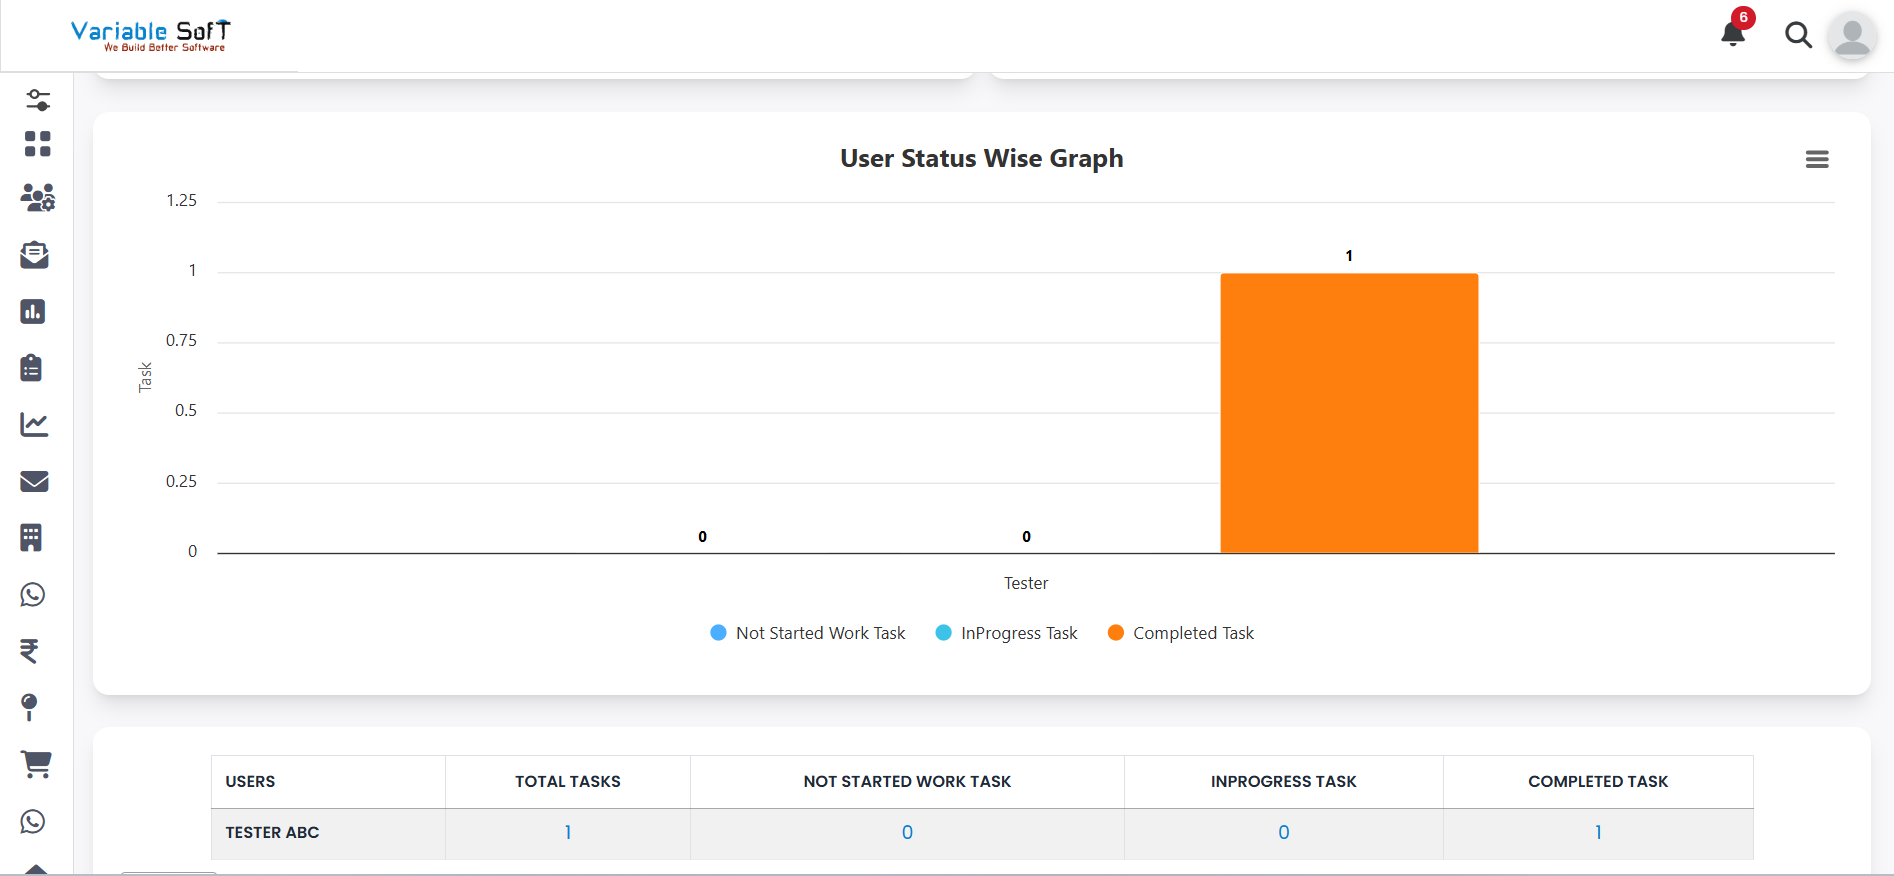Click the rupee payments icon in sidebar
1894x876 pixels.
(30, 651)
